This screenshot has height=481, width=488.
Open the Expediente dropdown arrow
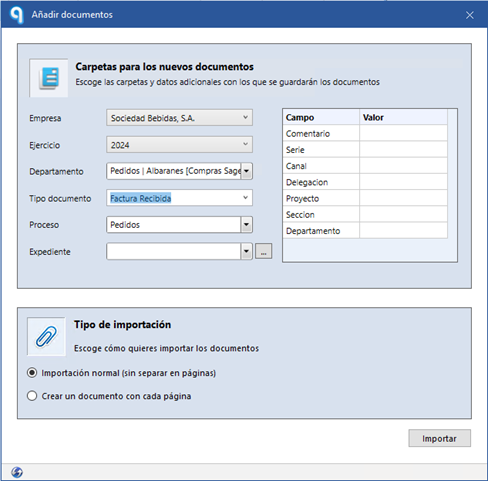[246, 251]
